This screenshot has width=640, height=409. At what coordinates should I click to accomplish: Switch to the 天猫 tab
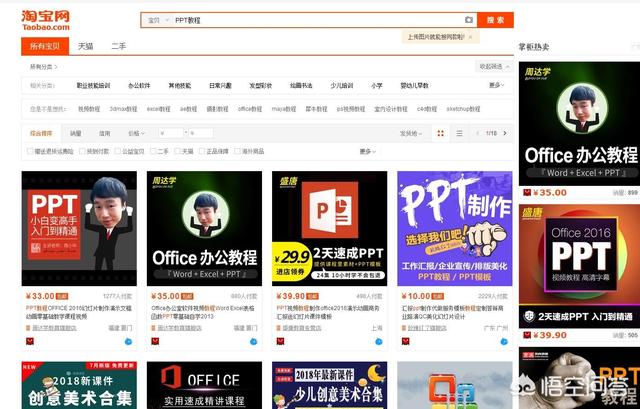(x=86, y=47)
